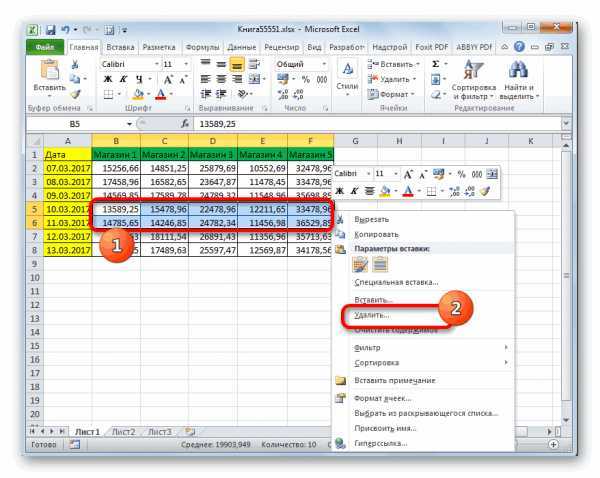
Task: Select the Лист2 sheet tab
Action: point(123,432)
